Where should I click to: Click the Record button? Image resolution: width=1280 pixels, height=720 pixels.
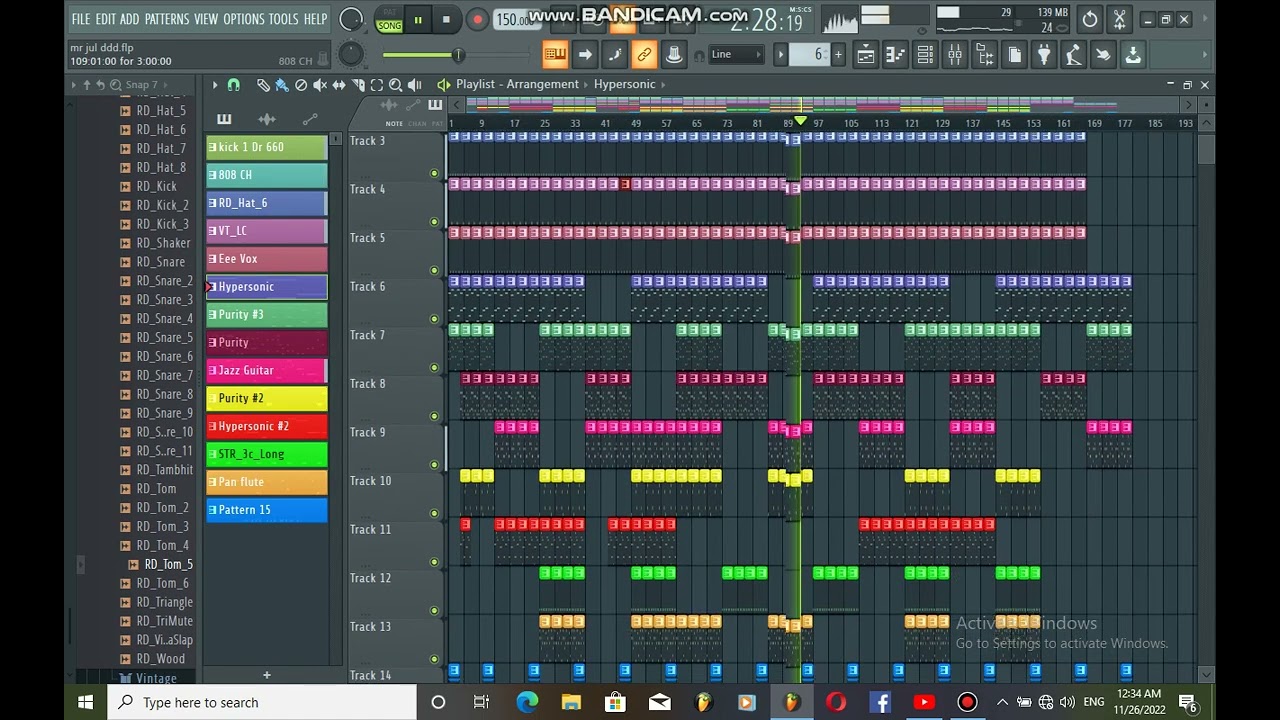click(x=477, y=19)
